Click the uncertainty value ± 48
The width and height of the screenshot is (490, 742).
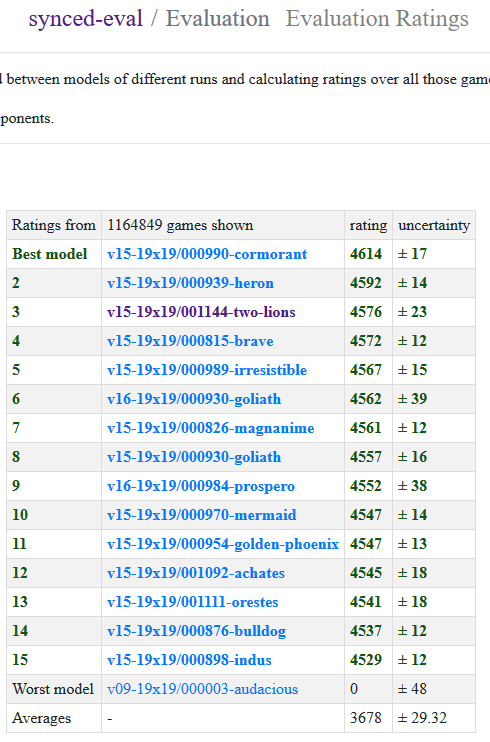(412, 689)
